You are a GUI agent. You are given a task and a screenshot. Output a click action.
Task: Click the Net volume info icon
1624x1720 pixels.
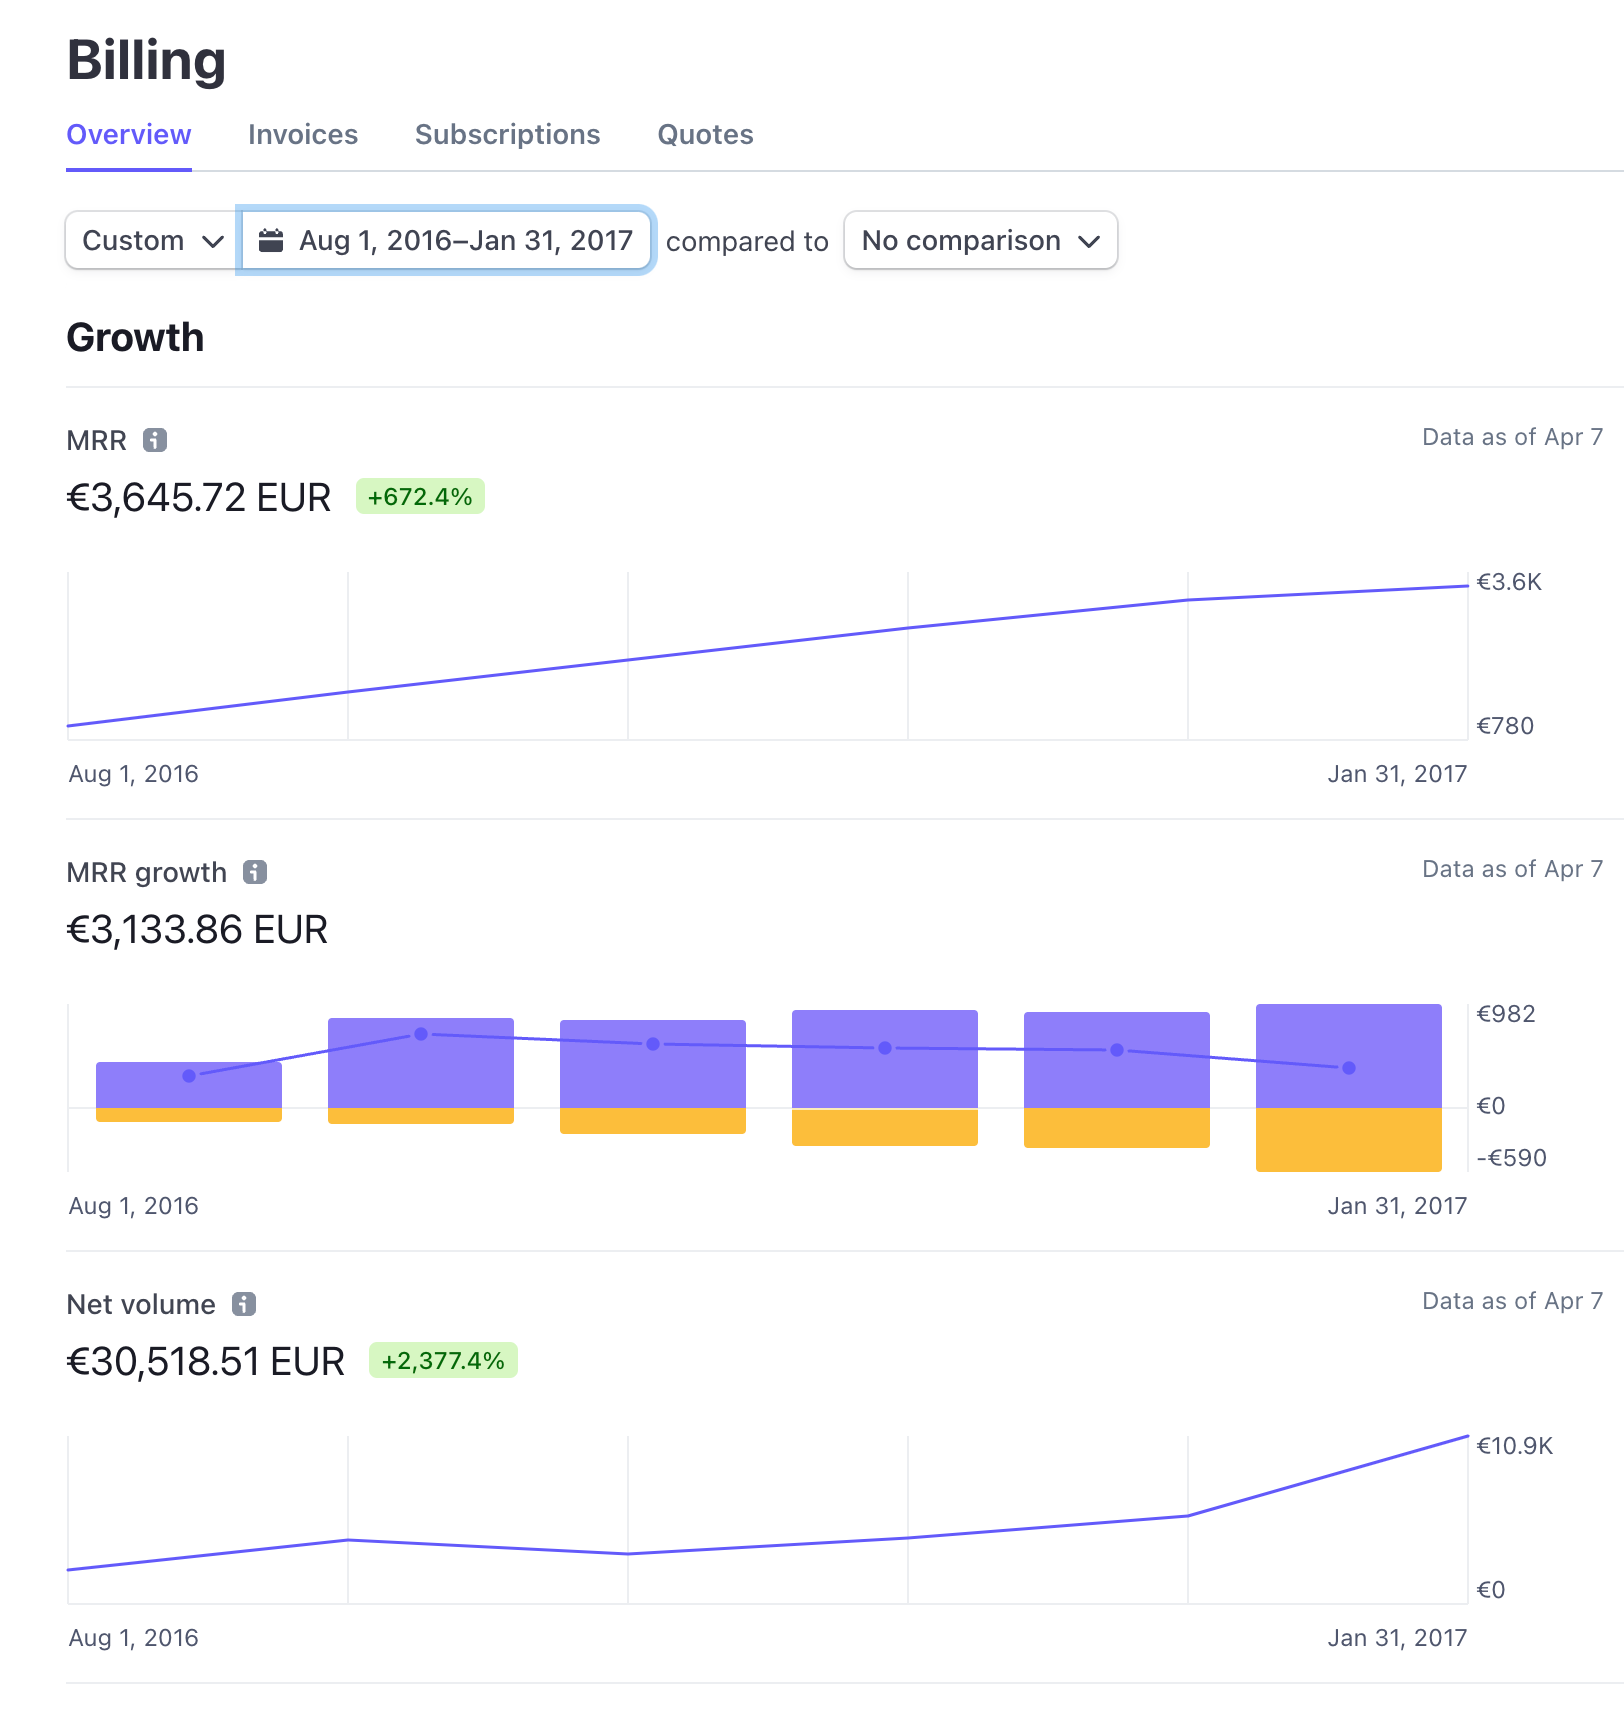click(x=244, y=1304)
